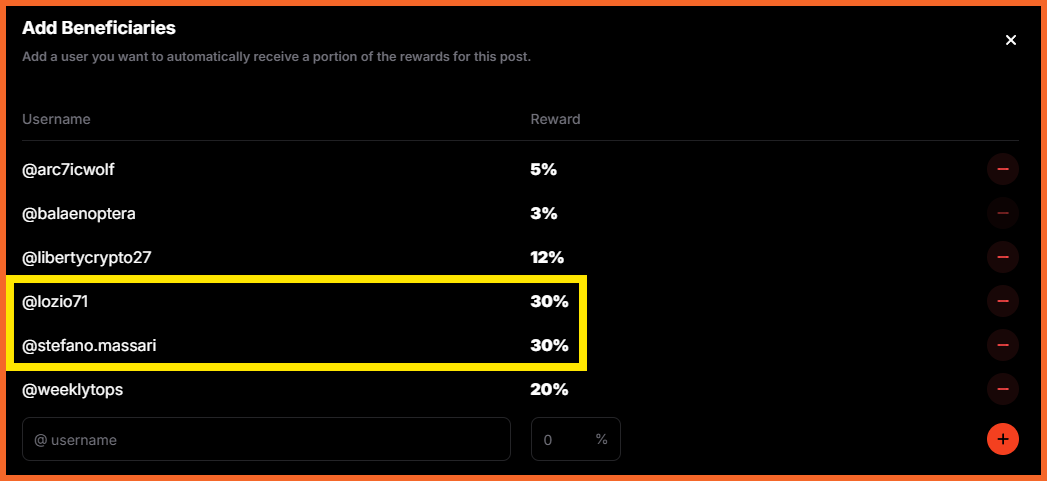Click the 12% reward for libertycrypto27
This screenshot has width=1047, height=481.
click(x=548, y=257)
